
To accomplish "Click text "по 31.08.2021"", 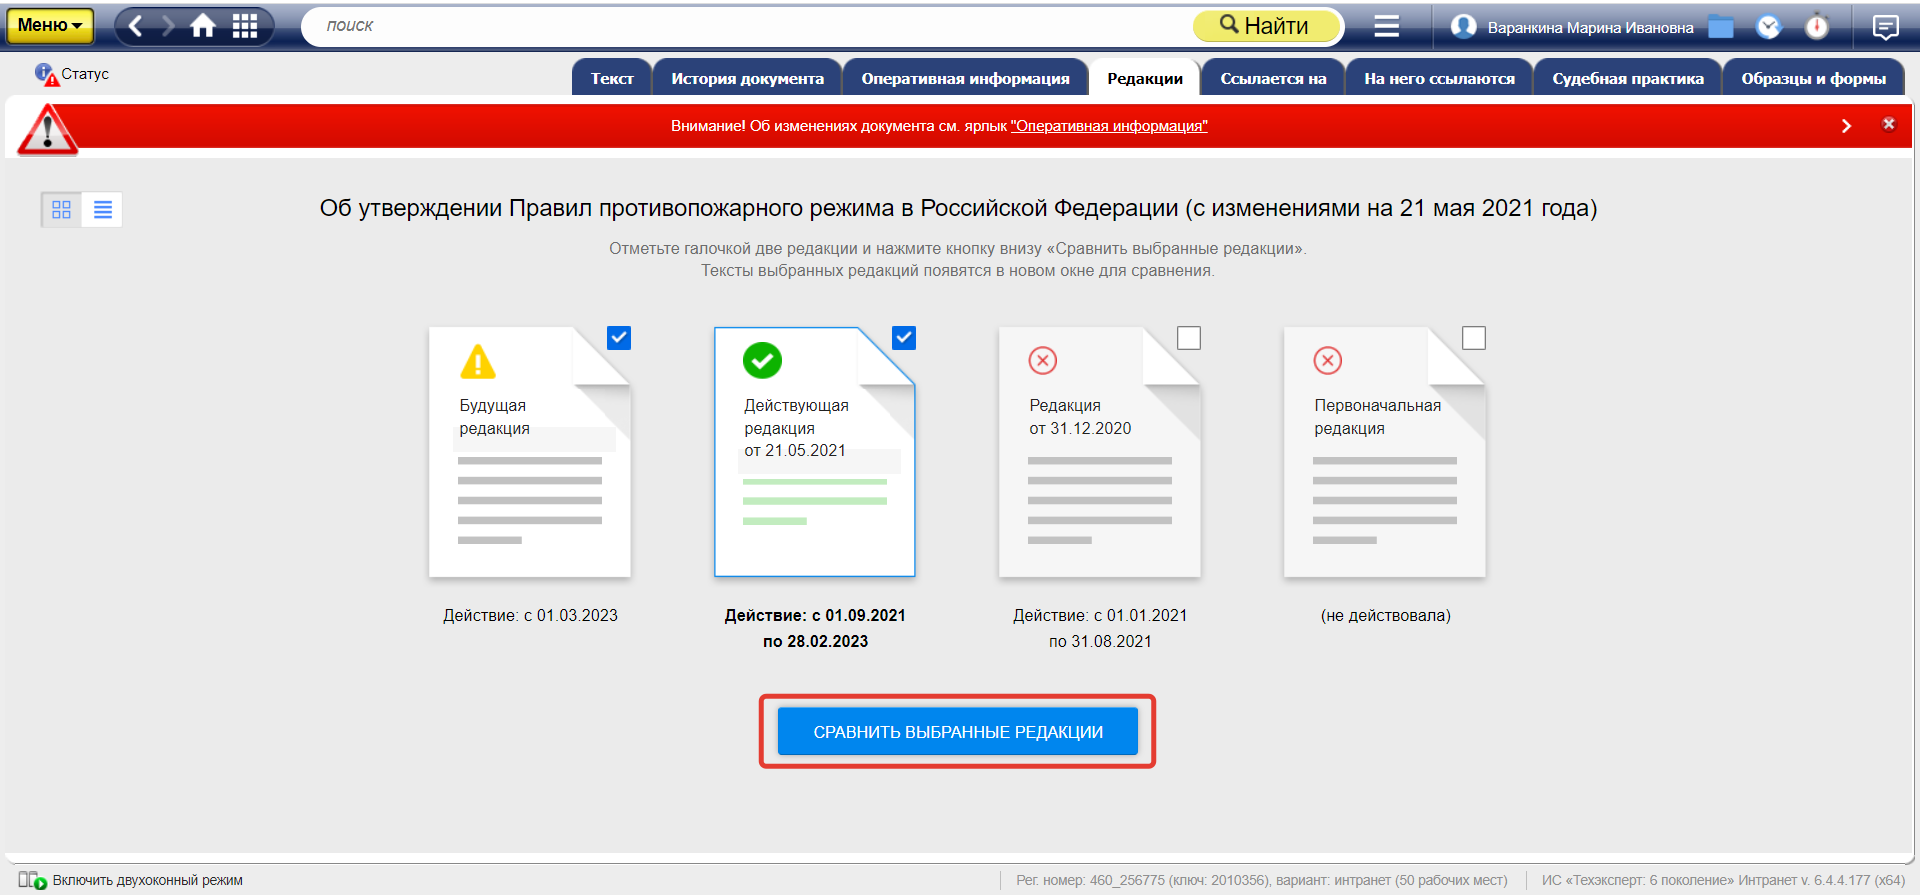I will 1100,641.
